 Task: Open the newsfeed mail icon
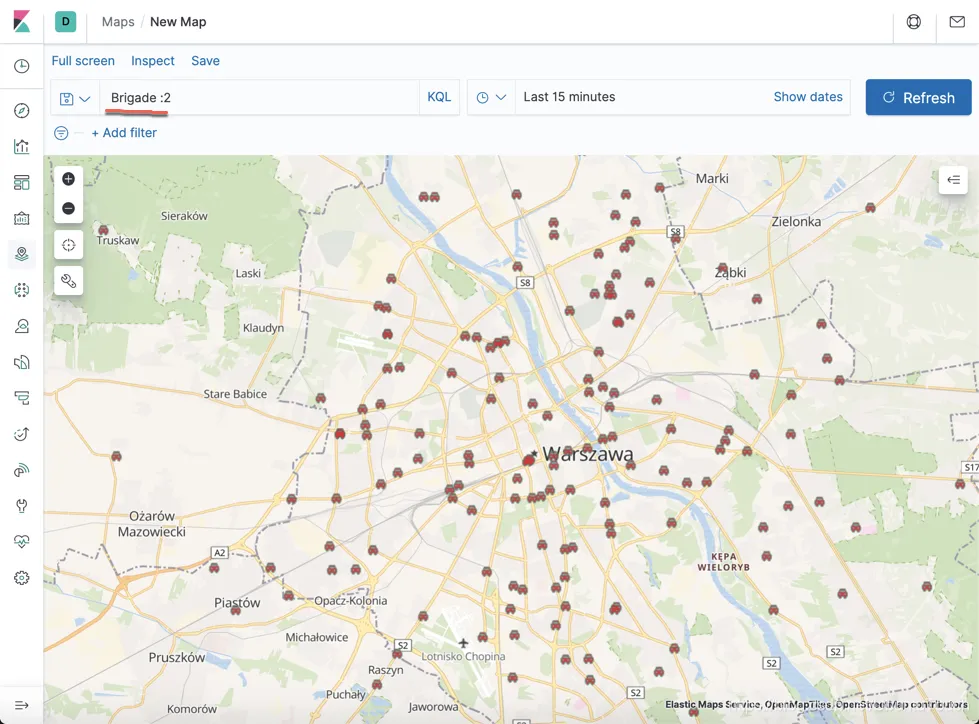point(957,22)
